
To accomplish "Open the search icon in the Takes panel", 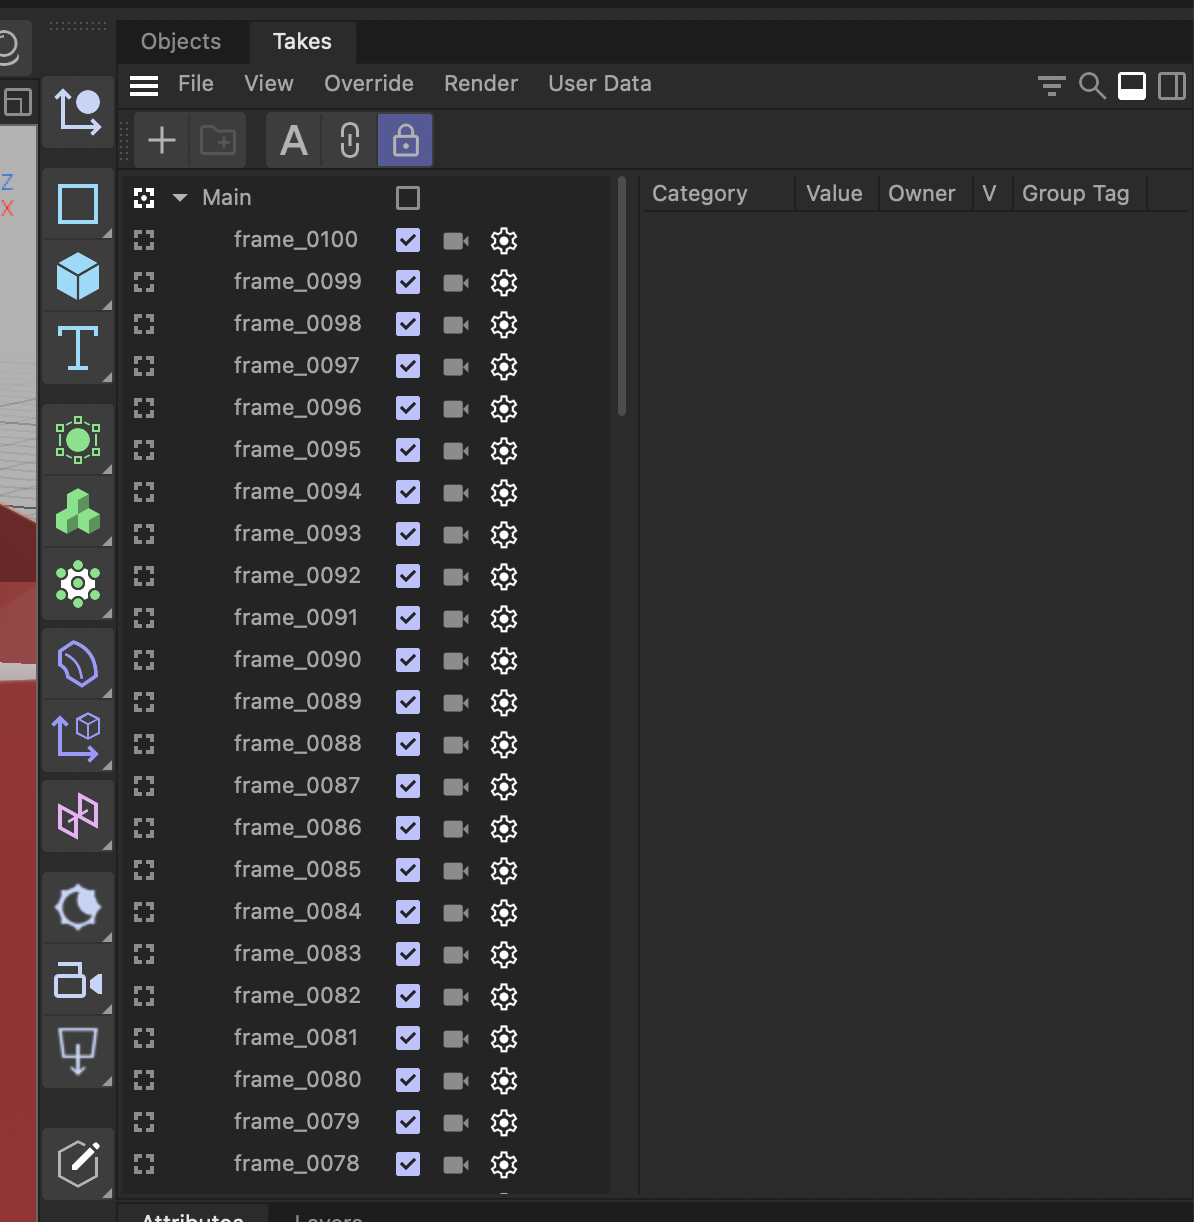I will (x=1092, y=86).
